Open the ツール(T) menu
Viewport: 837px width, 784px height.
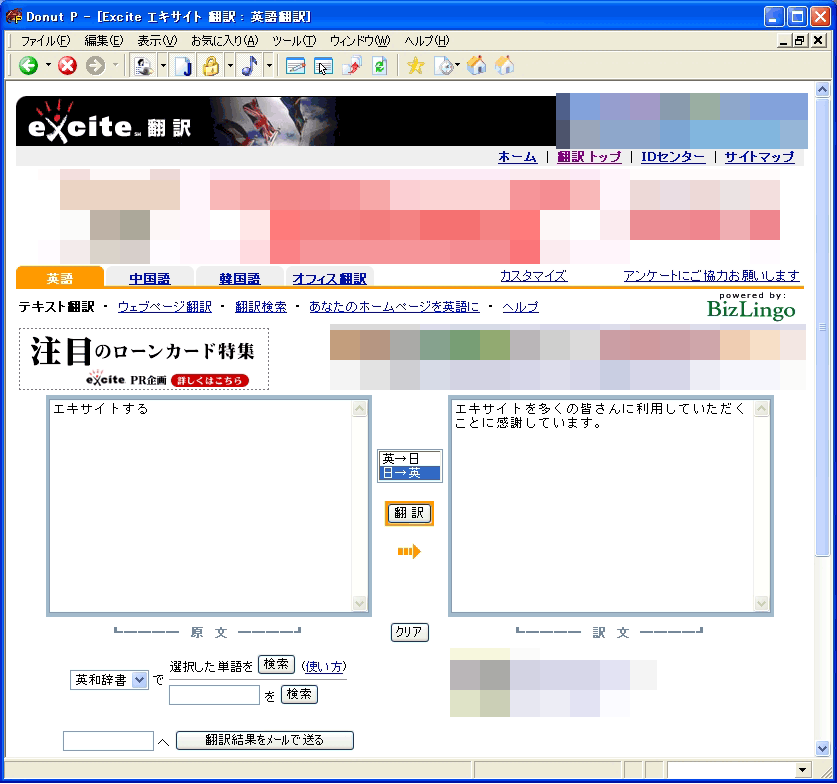pyautogui.click(x=294, y=41)
